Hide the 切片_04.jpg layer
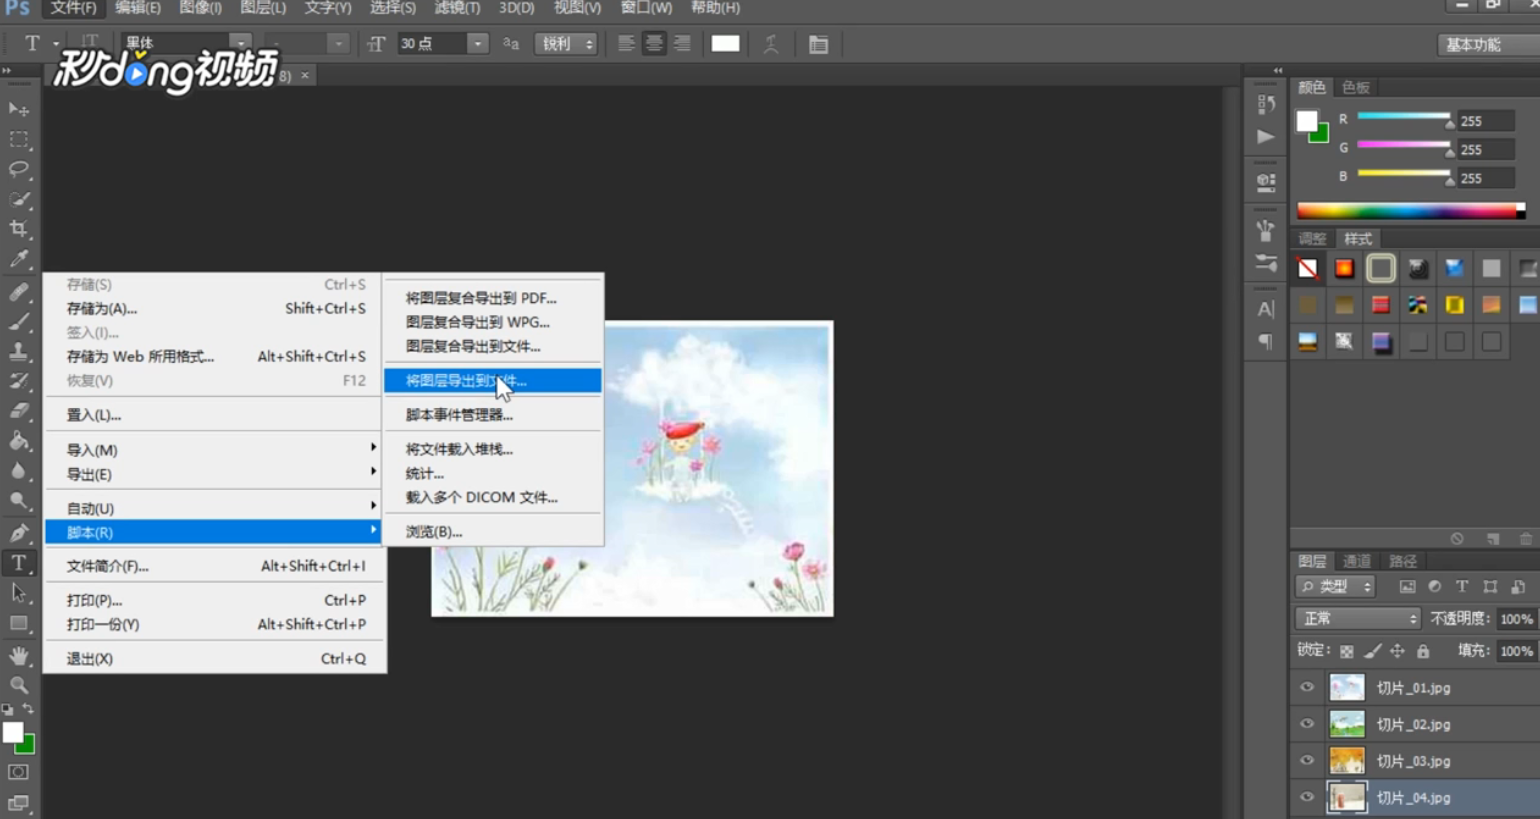This screenshot has height=819, width=1540. coord(1307,797)
